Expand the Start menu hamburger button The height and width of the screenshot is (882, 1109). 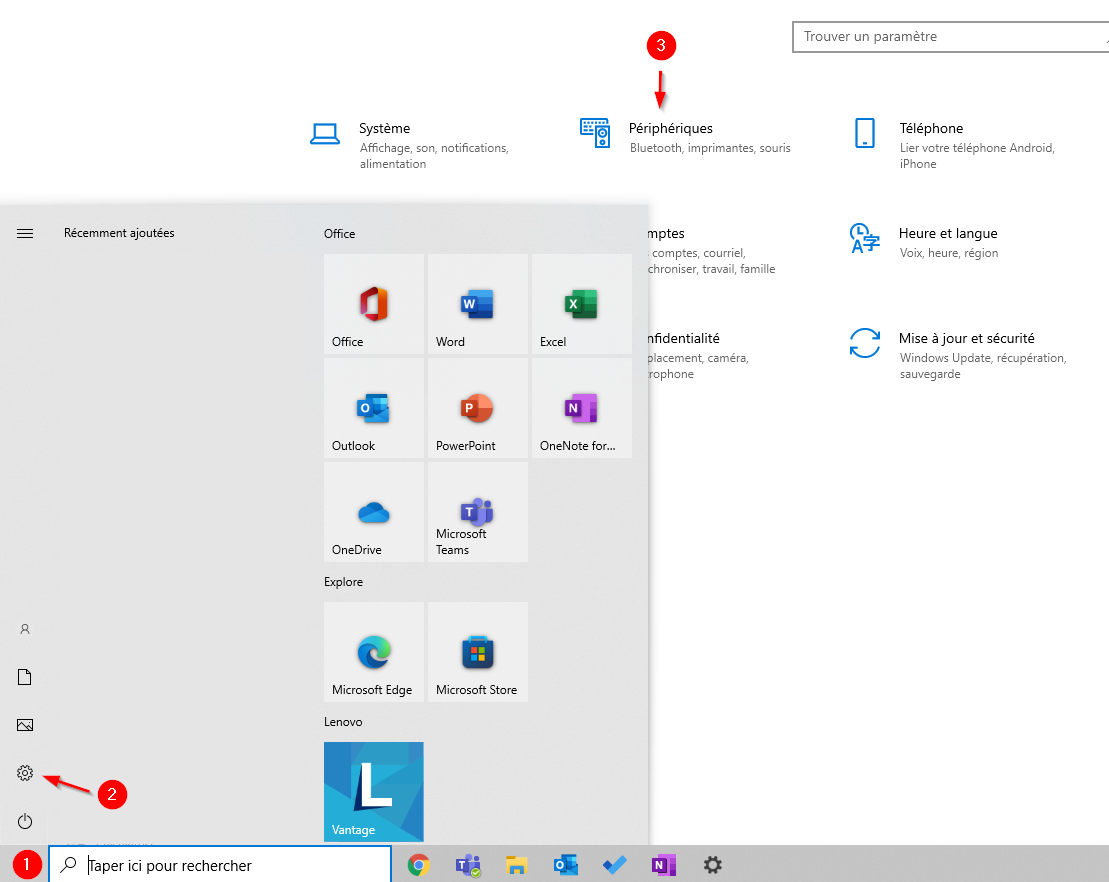[25, 233]
